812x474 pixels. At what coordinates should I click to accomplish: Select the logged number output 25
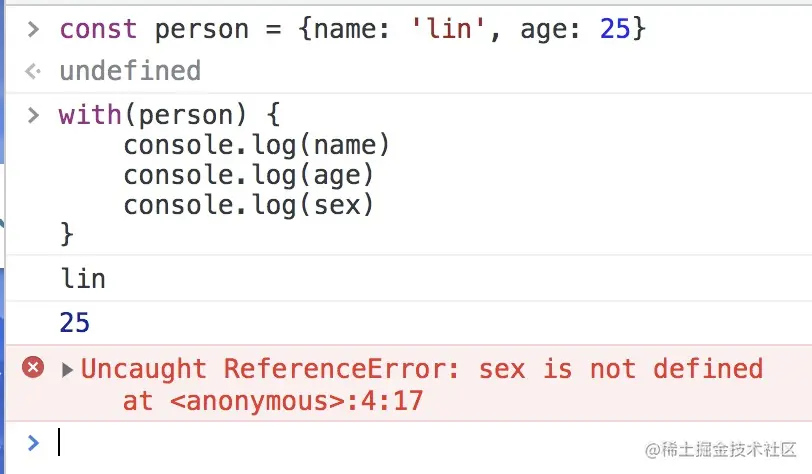tap(75, 323)
